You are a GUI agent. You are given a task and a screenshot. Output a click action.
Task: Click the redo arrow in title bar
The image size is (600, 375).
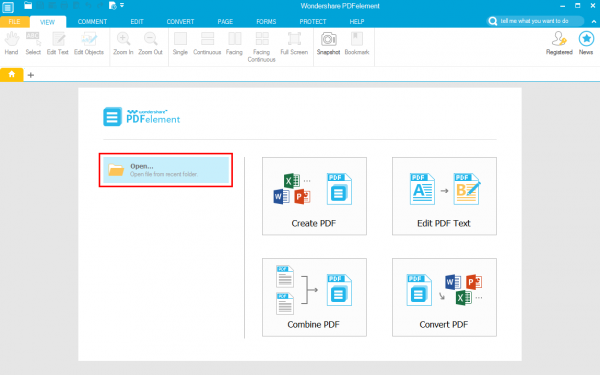(99, 5)
